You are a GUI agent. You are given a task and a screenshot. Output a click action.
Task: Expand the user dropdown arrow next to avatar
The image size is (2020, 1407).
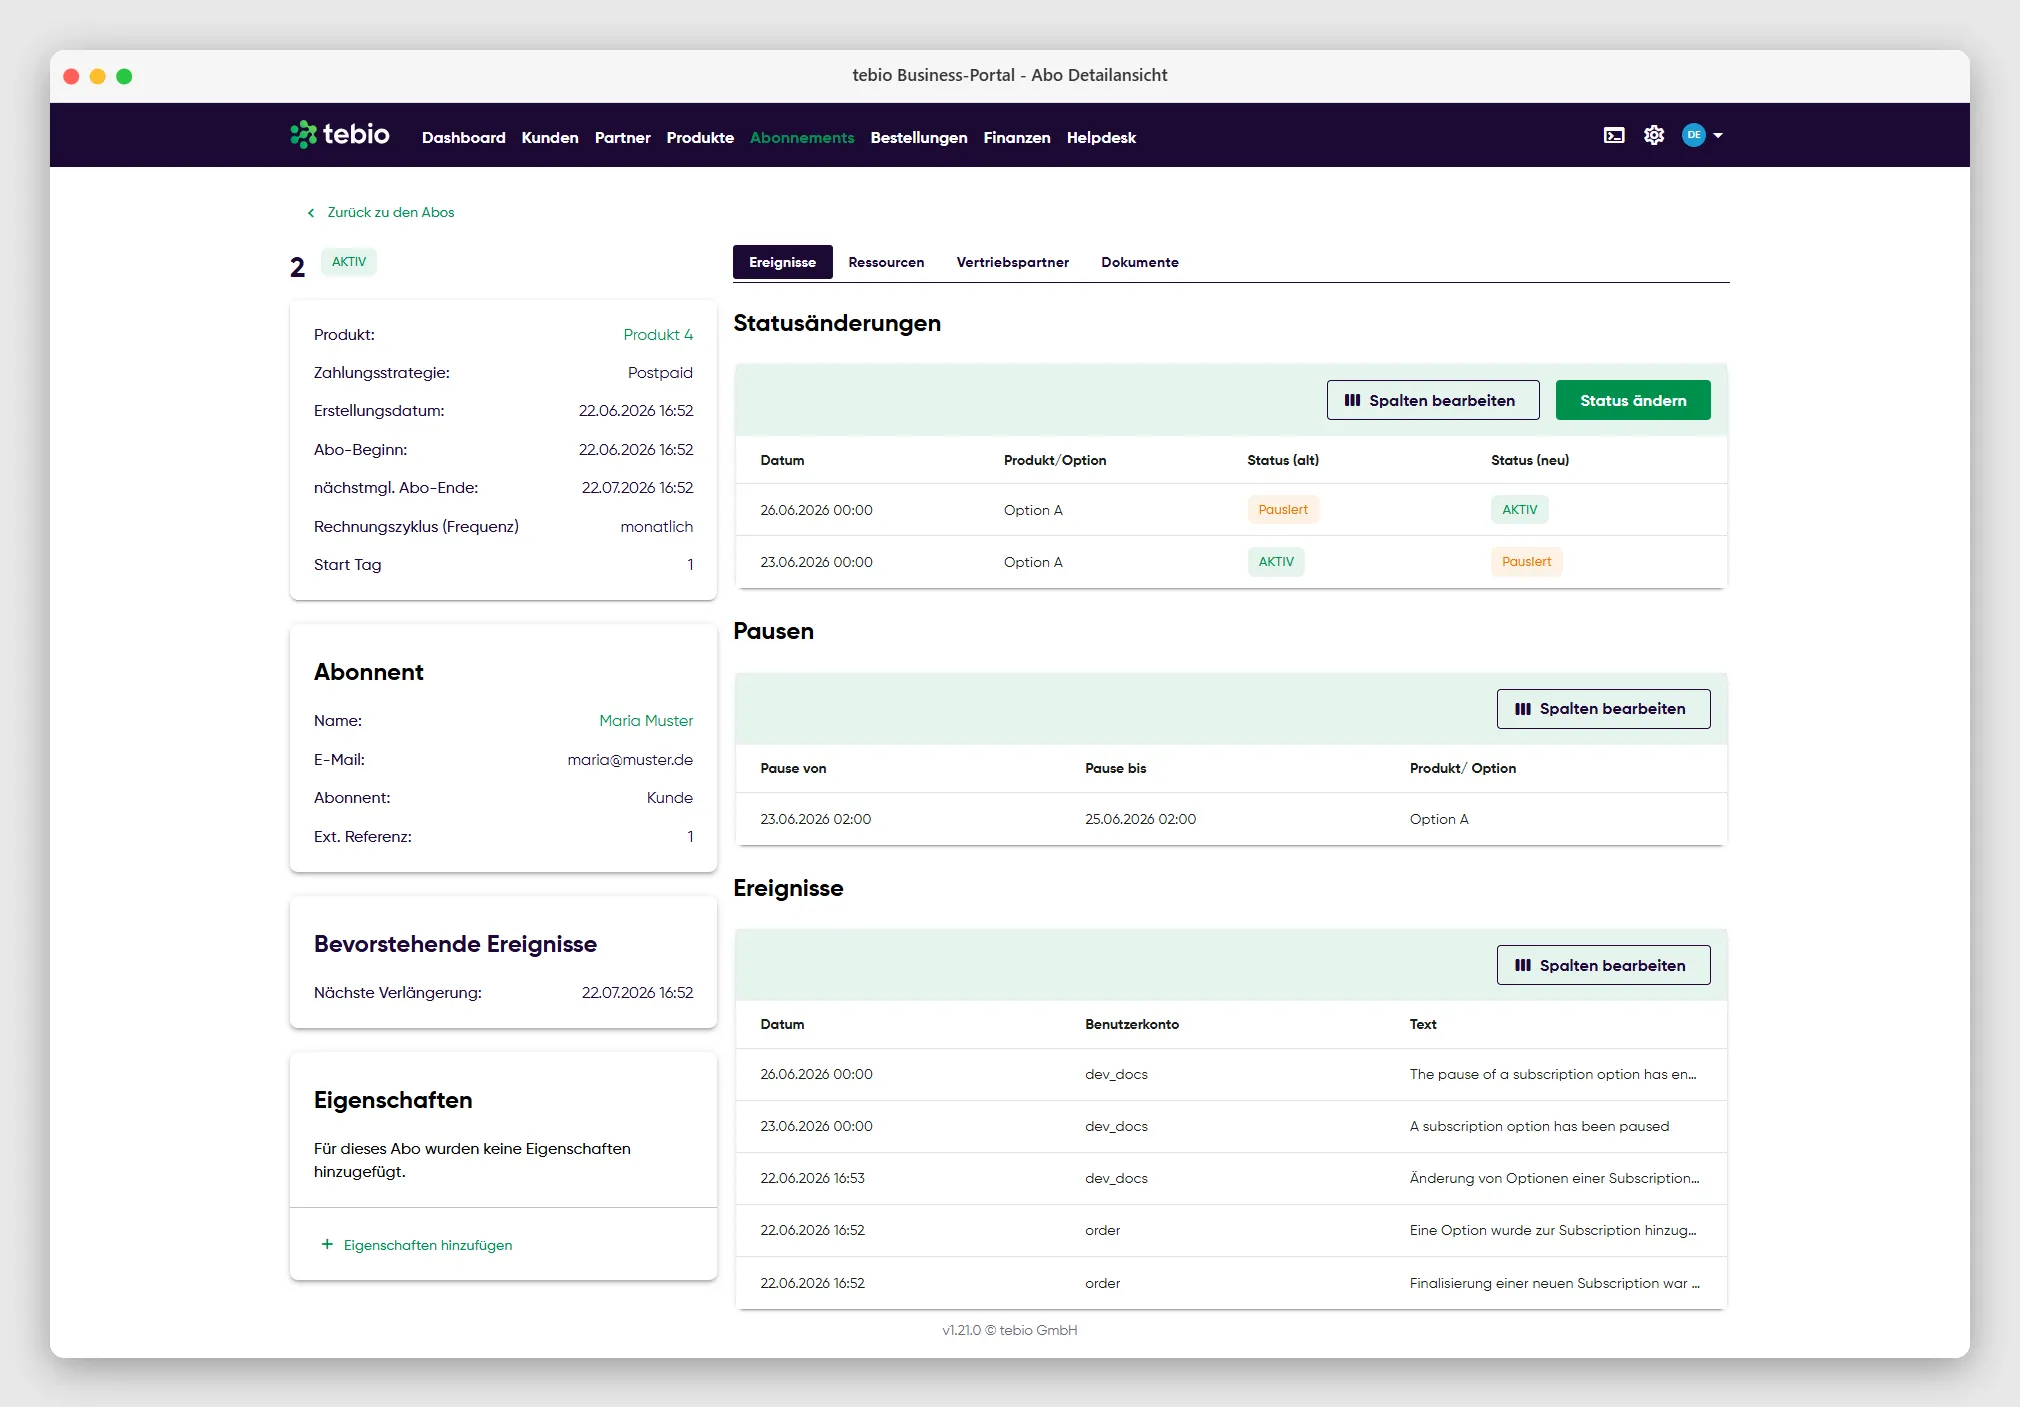click(1718, 135)
